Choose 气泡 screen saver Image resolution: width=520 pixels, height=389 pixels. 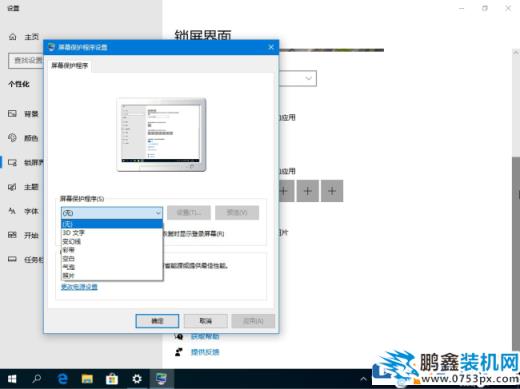click(x=112, y=267)
